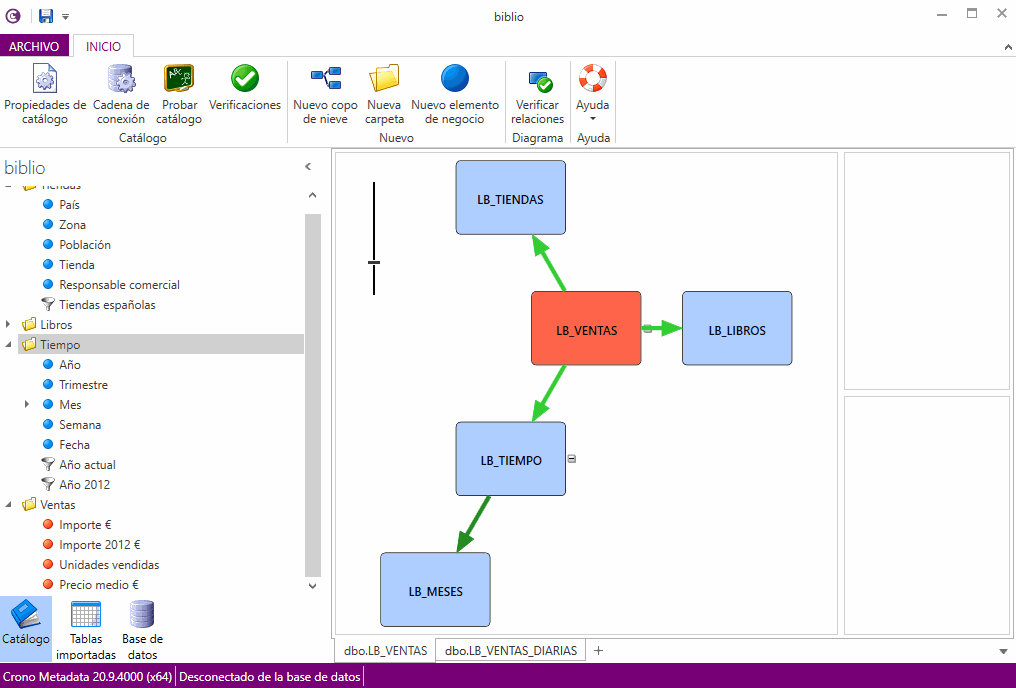Open Propiedades de catálogo
Image resolution: width=1016 pixels, height=688 pixels.
tap(45, 94)
